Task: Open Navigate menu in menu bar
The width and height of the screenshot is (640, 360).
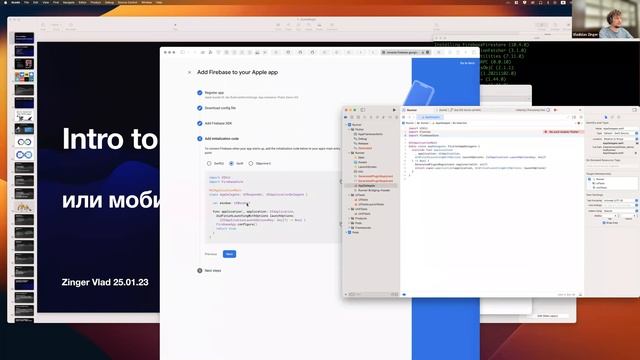Action: click(x=69, y=2)
